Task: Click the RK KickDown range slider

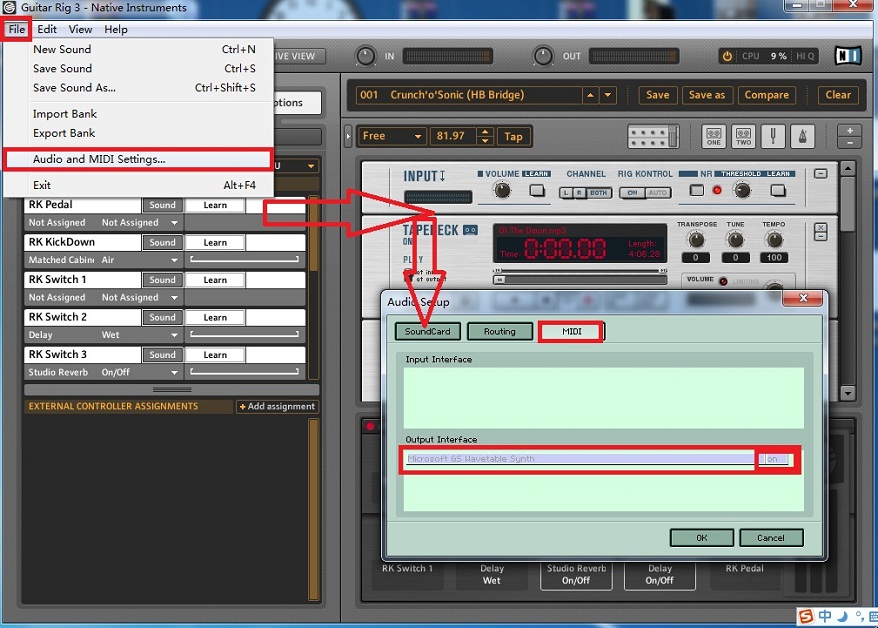Action: (x=244, y=259)
